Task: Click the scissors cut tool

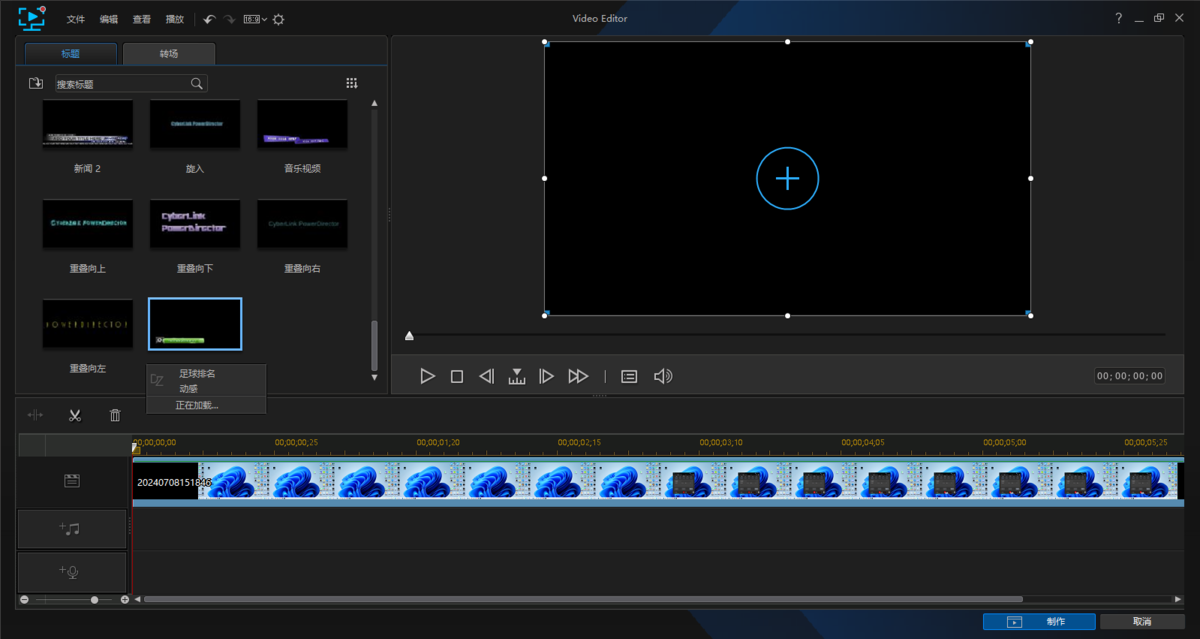Action: (x=75, y=415)
